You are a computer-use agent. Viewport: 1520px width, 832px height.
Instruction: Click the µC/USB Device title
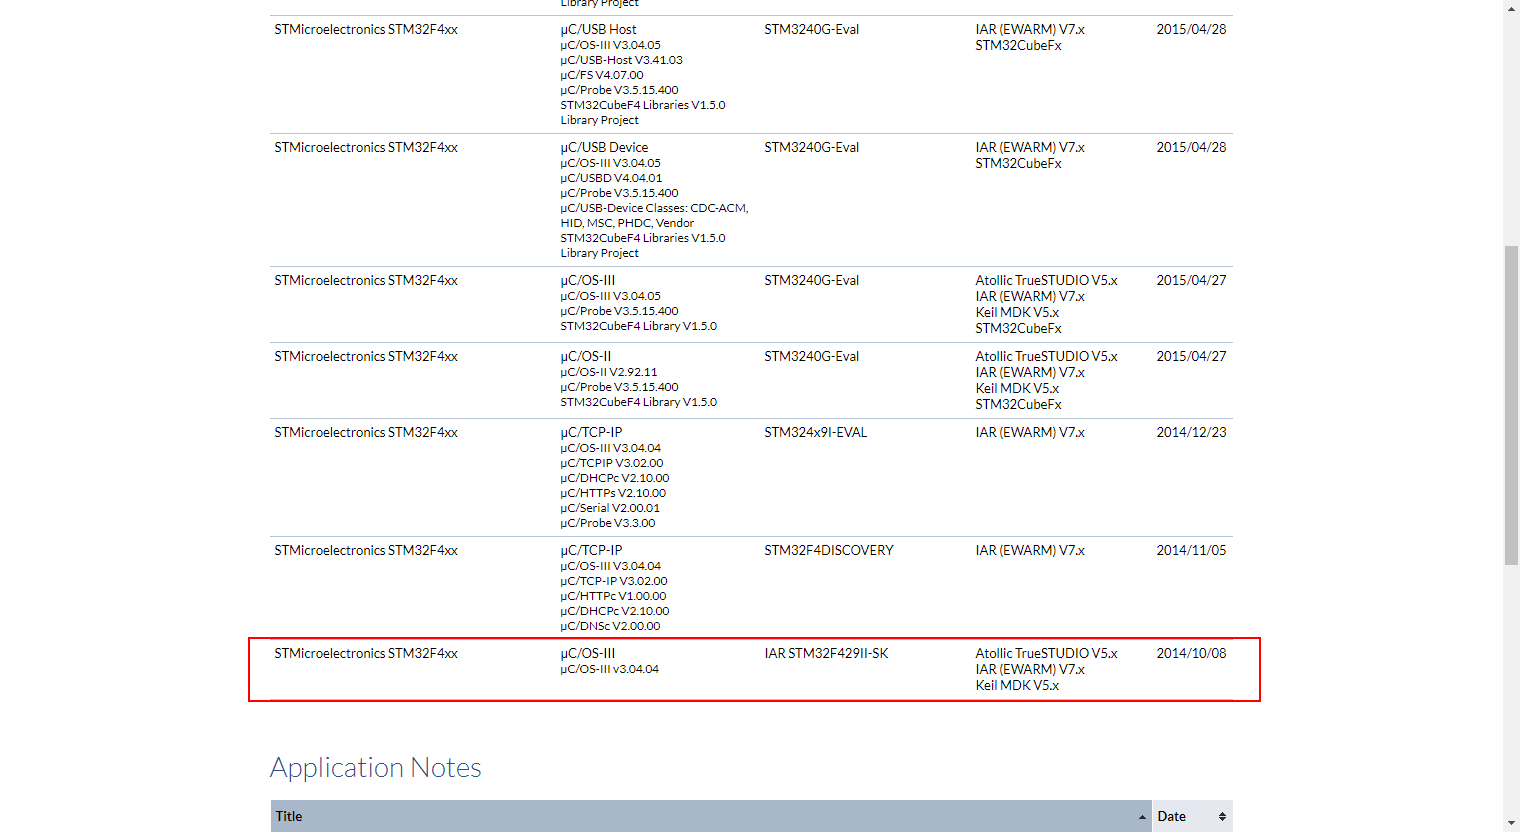[x=604, y=148]
